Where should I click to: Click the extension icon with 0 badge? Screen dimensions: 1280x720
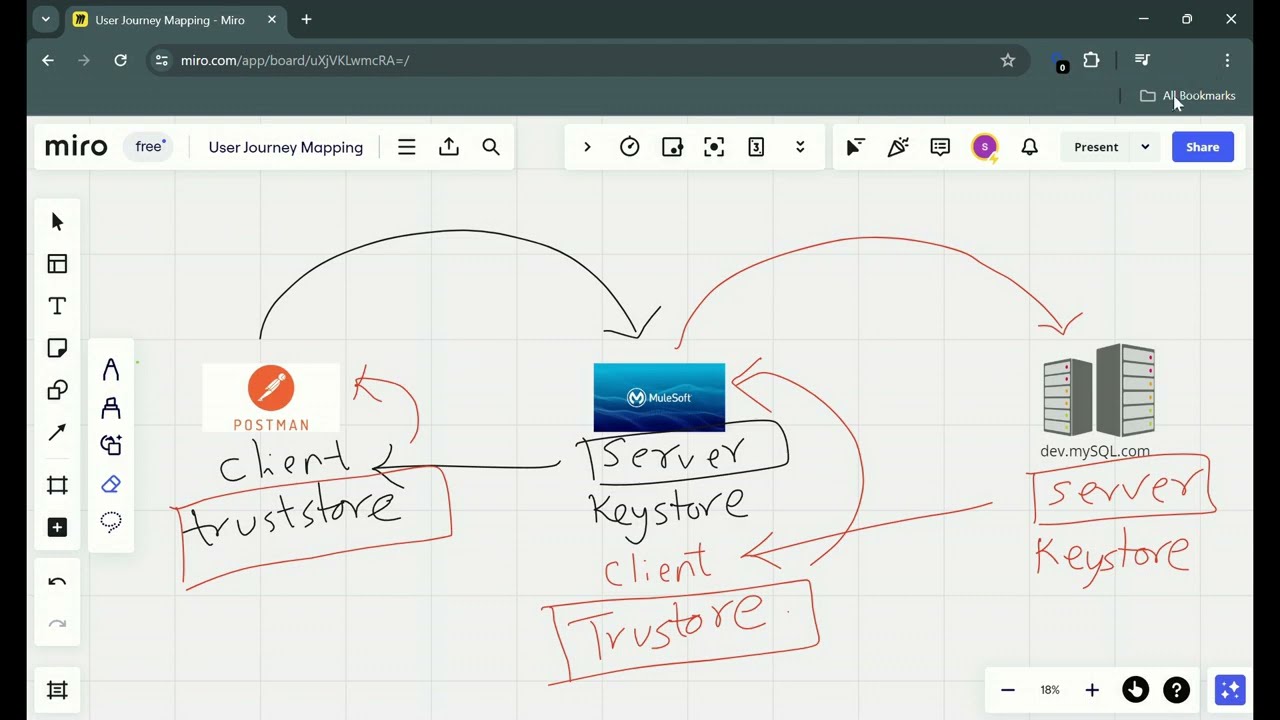pos(1060,62)
